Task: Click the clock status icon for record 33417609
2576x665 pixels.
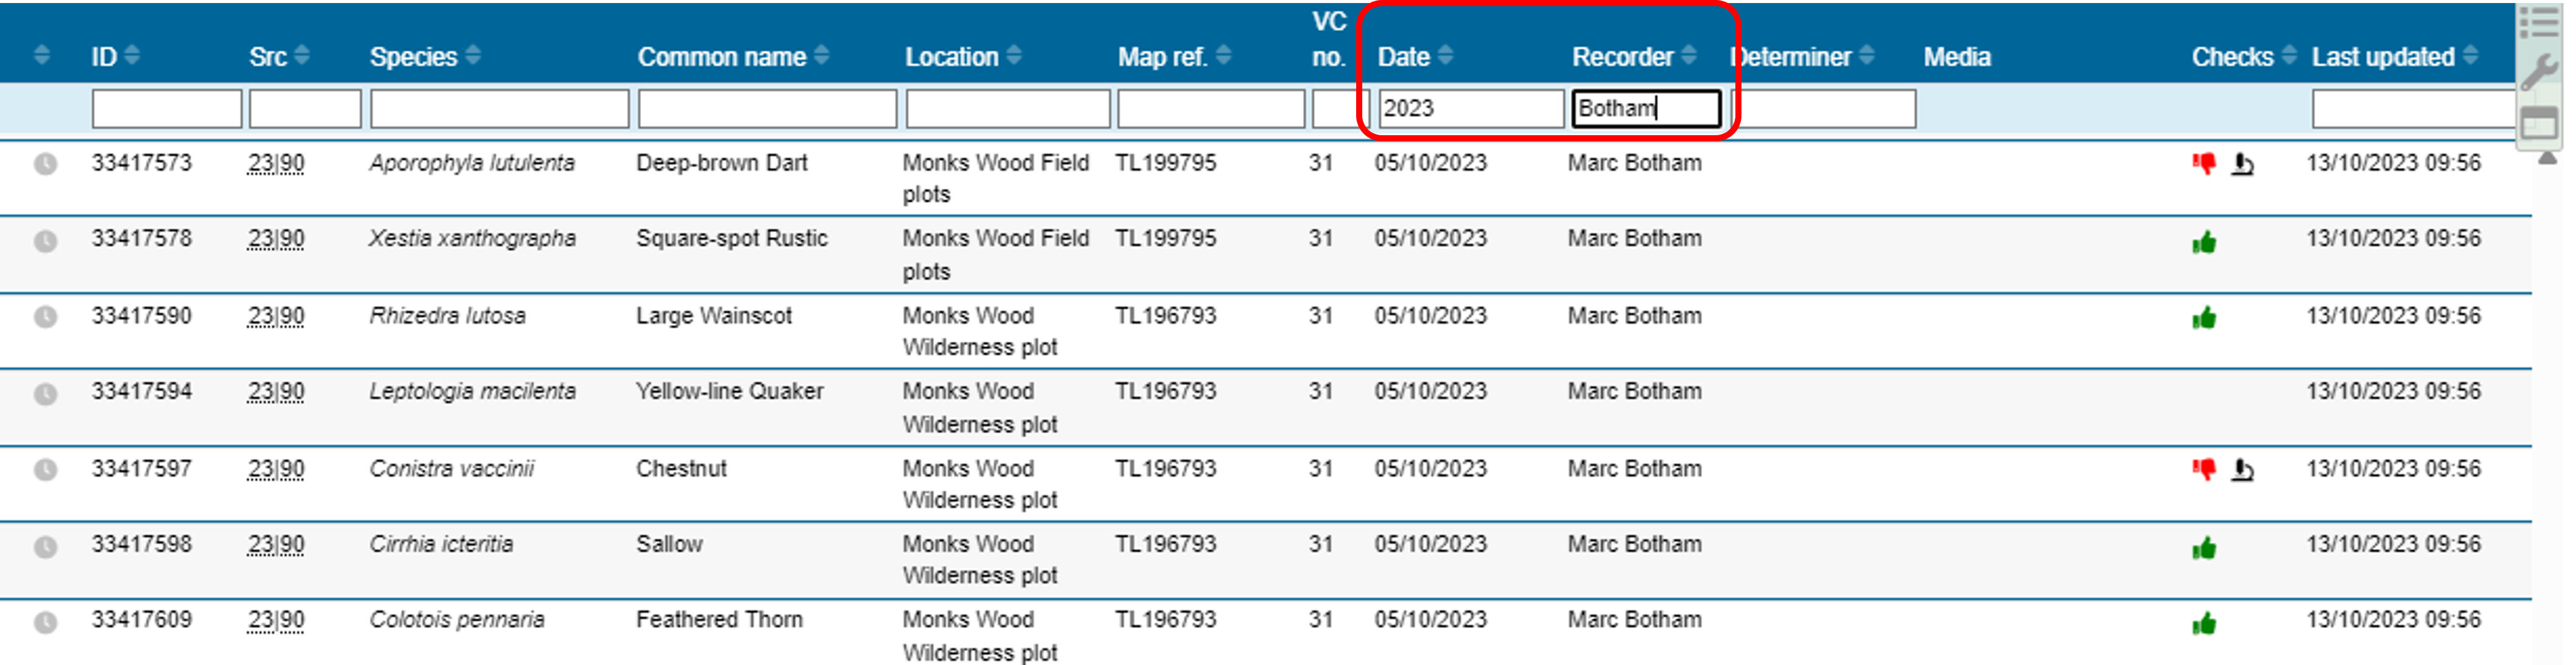Action: [x=45, y=622]
